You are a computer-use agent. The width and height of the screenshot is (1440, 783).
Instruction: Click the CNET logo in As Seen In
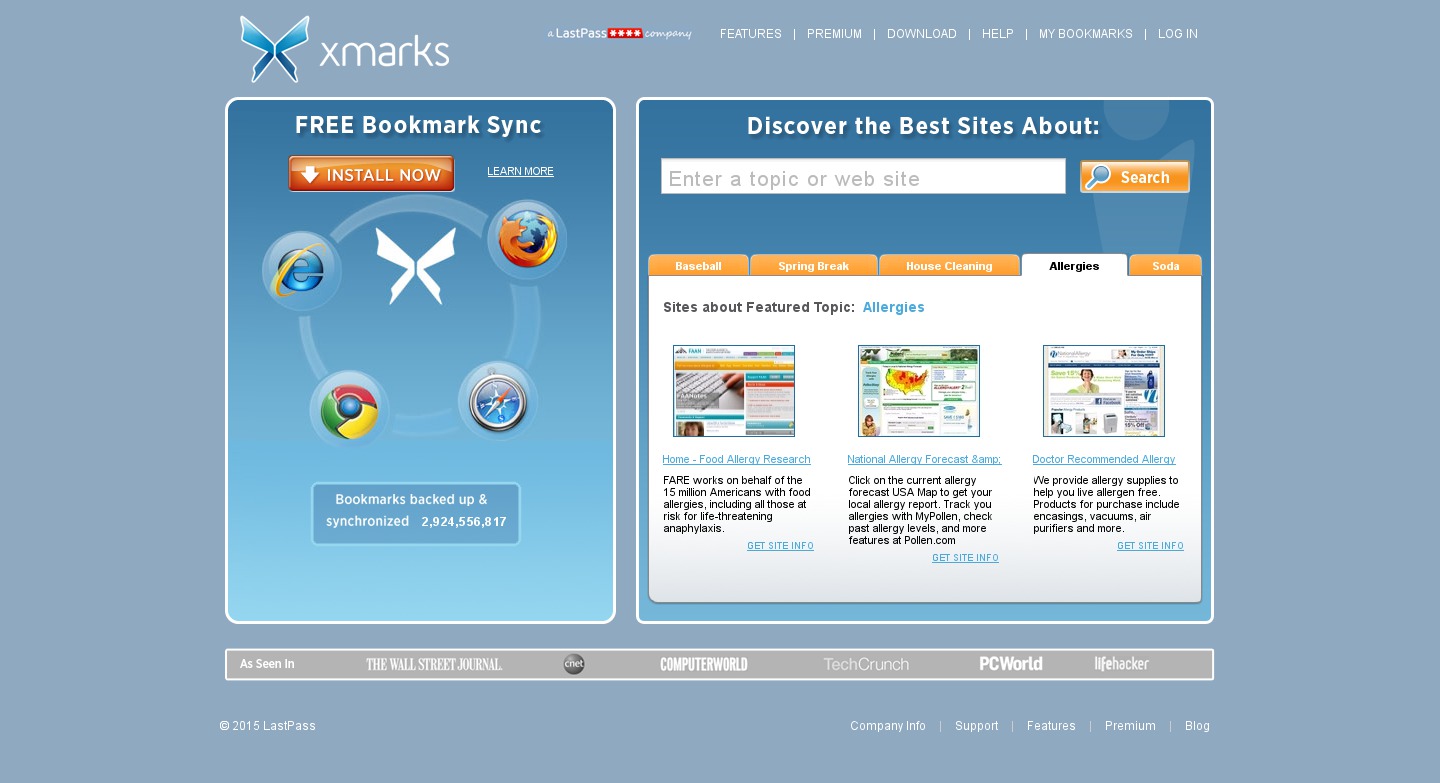(x=574, y=664)
